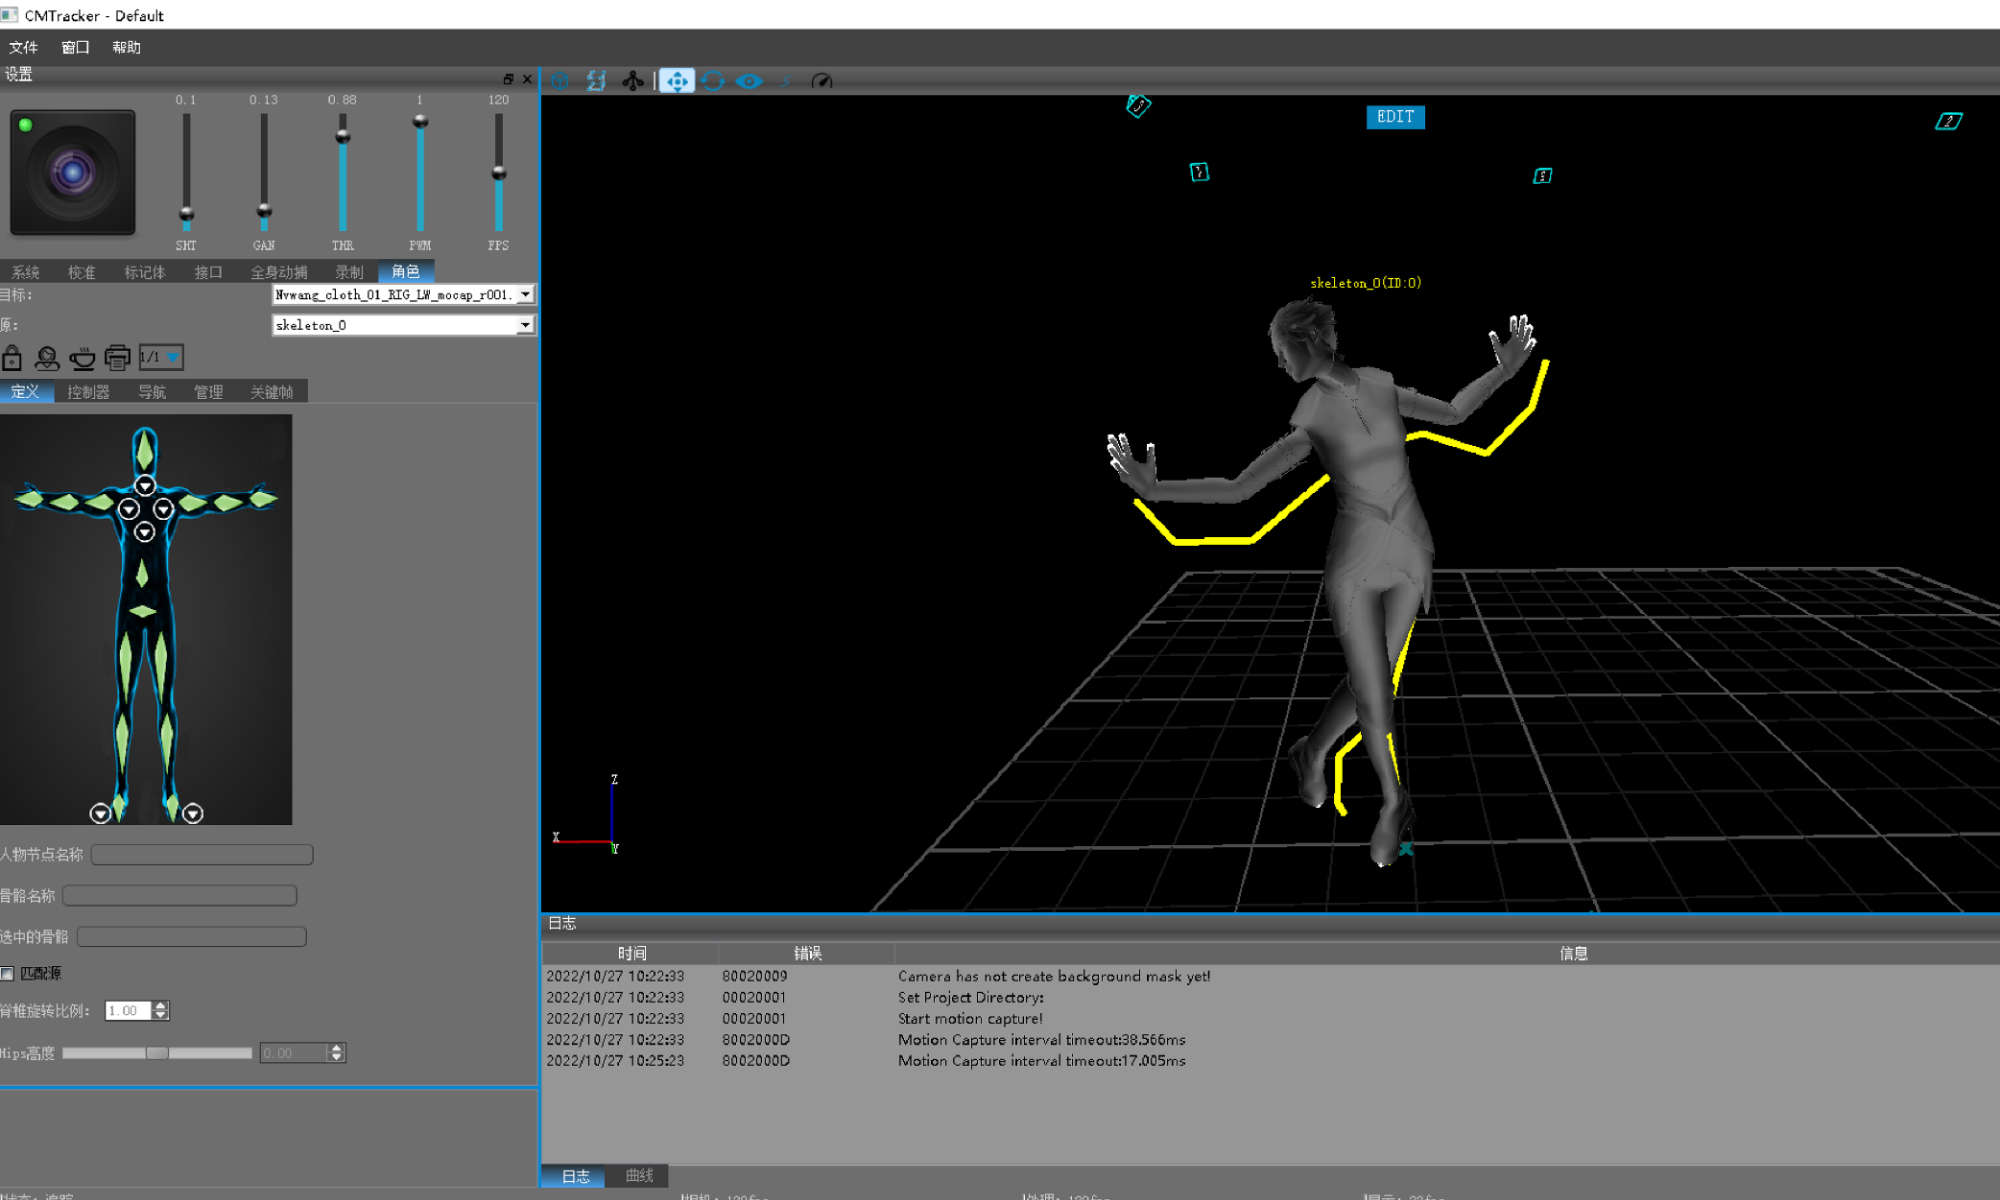Open the 文件 menu
Viewport: 2000px width, 1200px height.
pyautogui.click(x=23, y=47)
